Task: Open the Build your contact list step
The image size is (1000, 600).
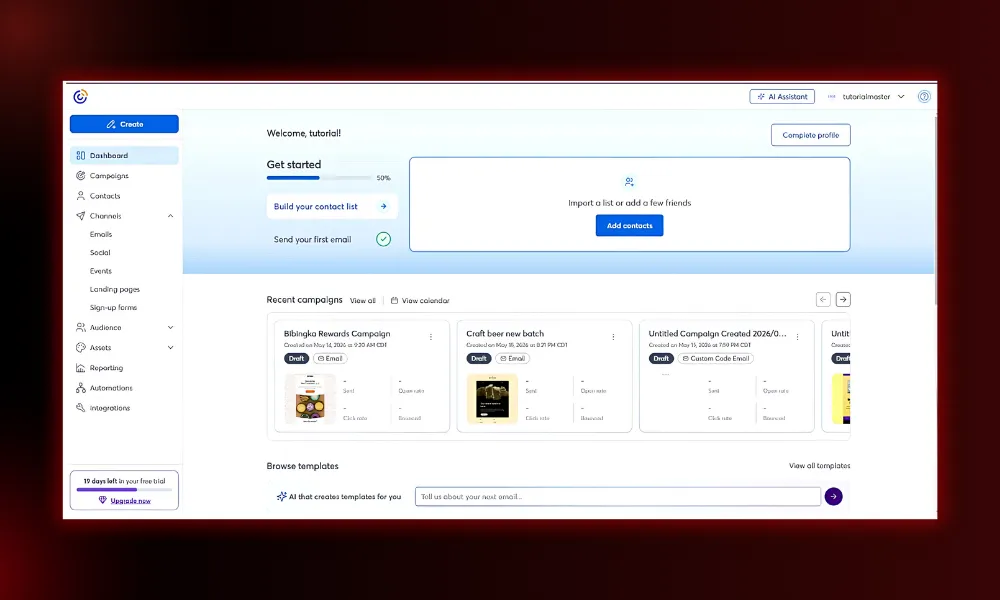Action: pyautogui.click(x=332, y=207)
